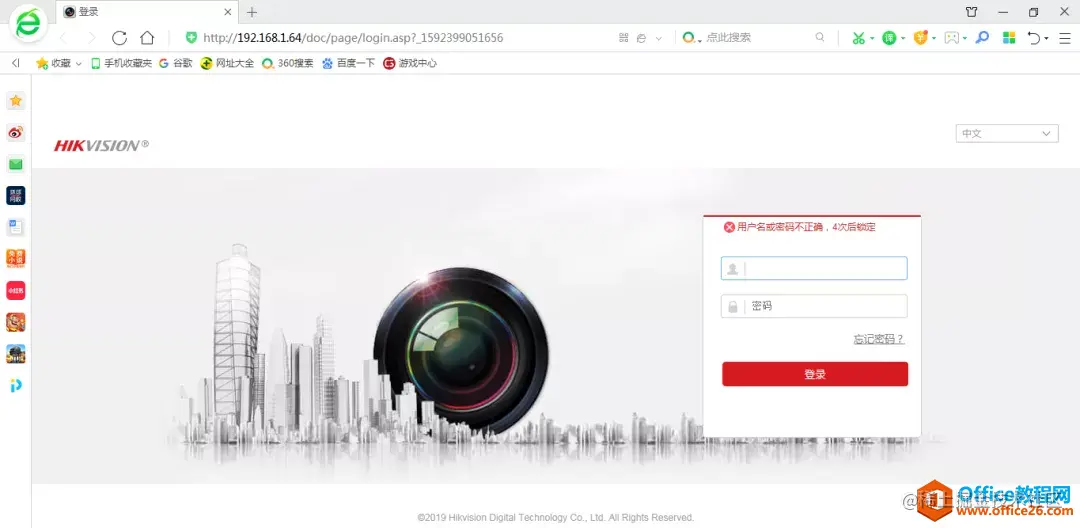Click the undo closed page arrow icon

(x=1034, y=38)
